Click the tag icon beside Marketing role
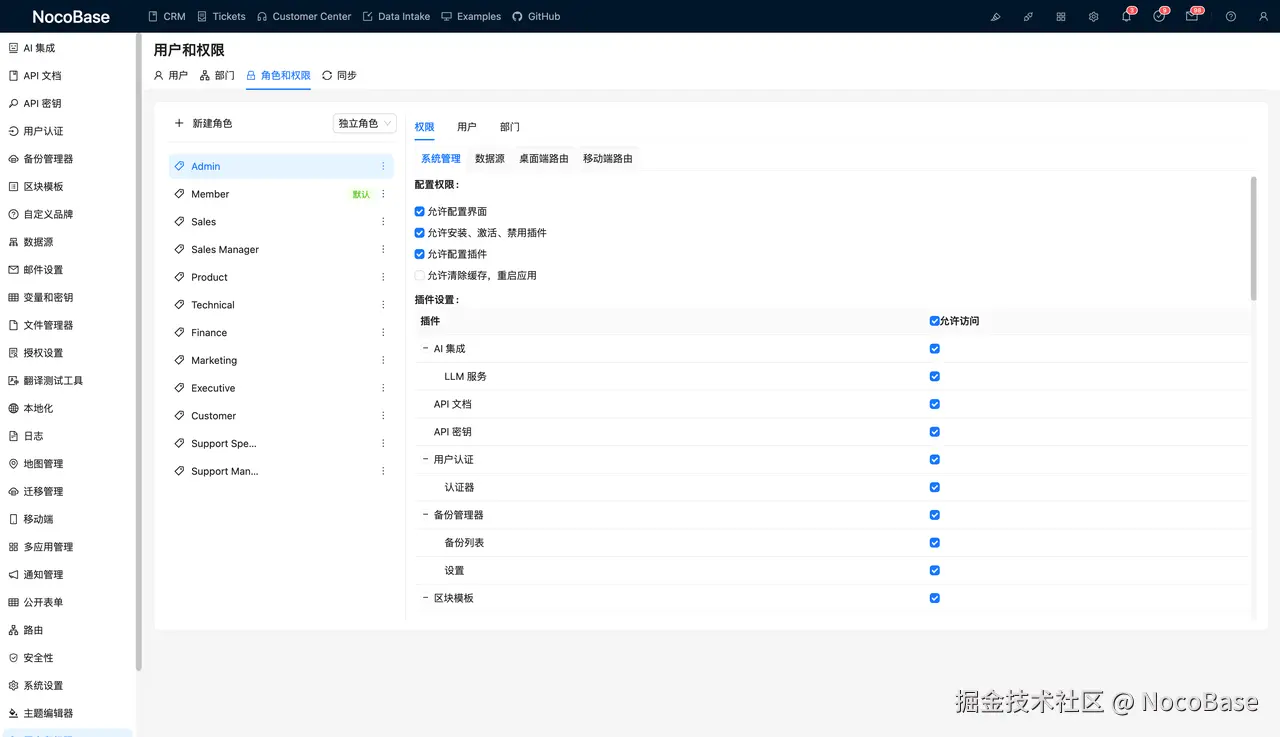This screenshot has width=1280, height=737. (x=179, y=360)
